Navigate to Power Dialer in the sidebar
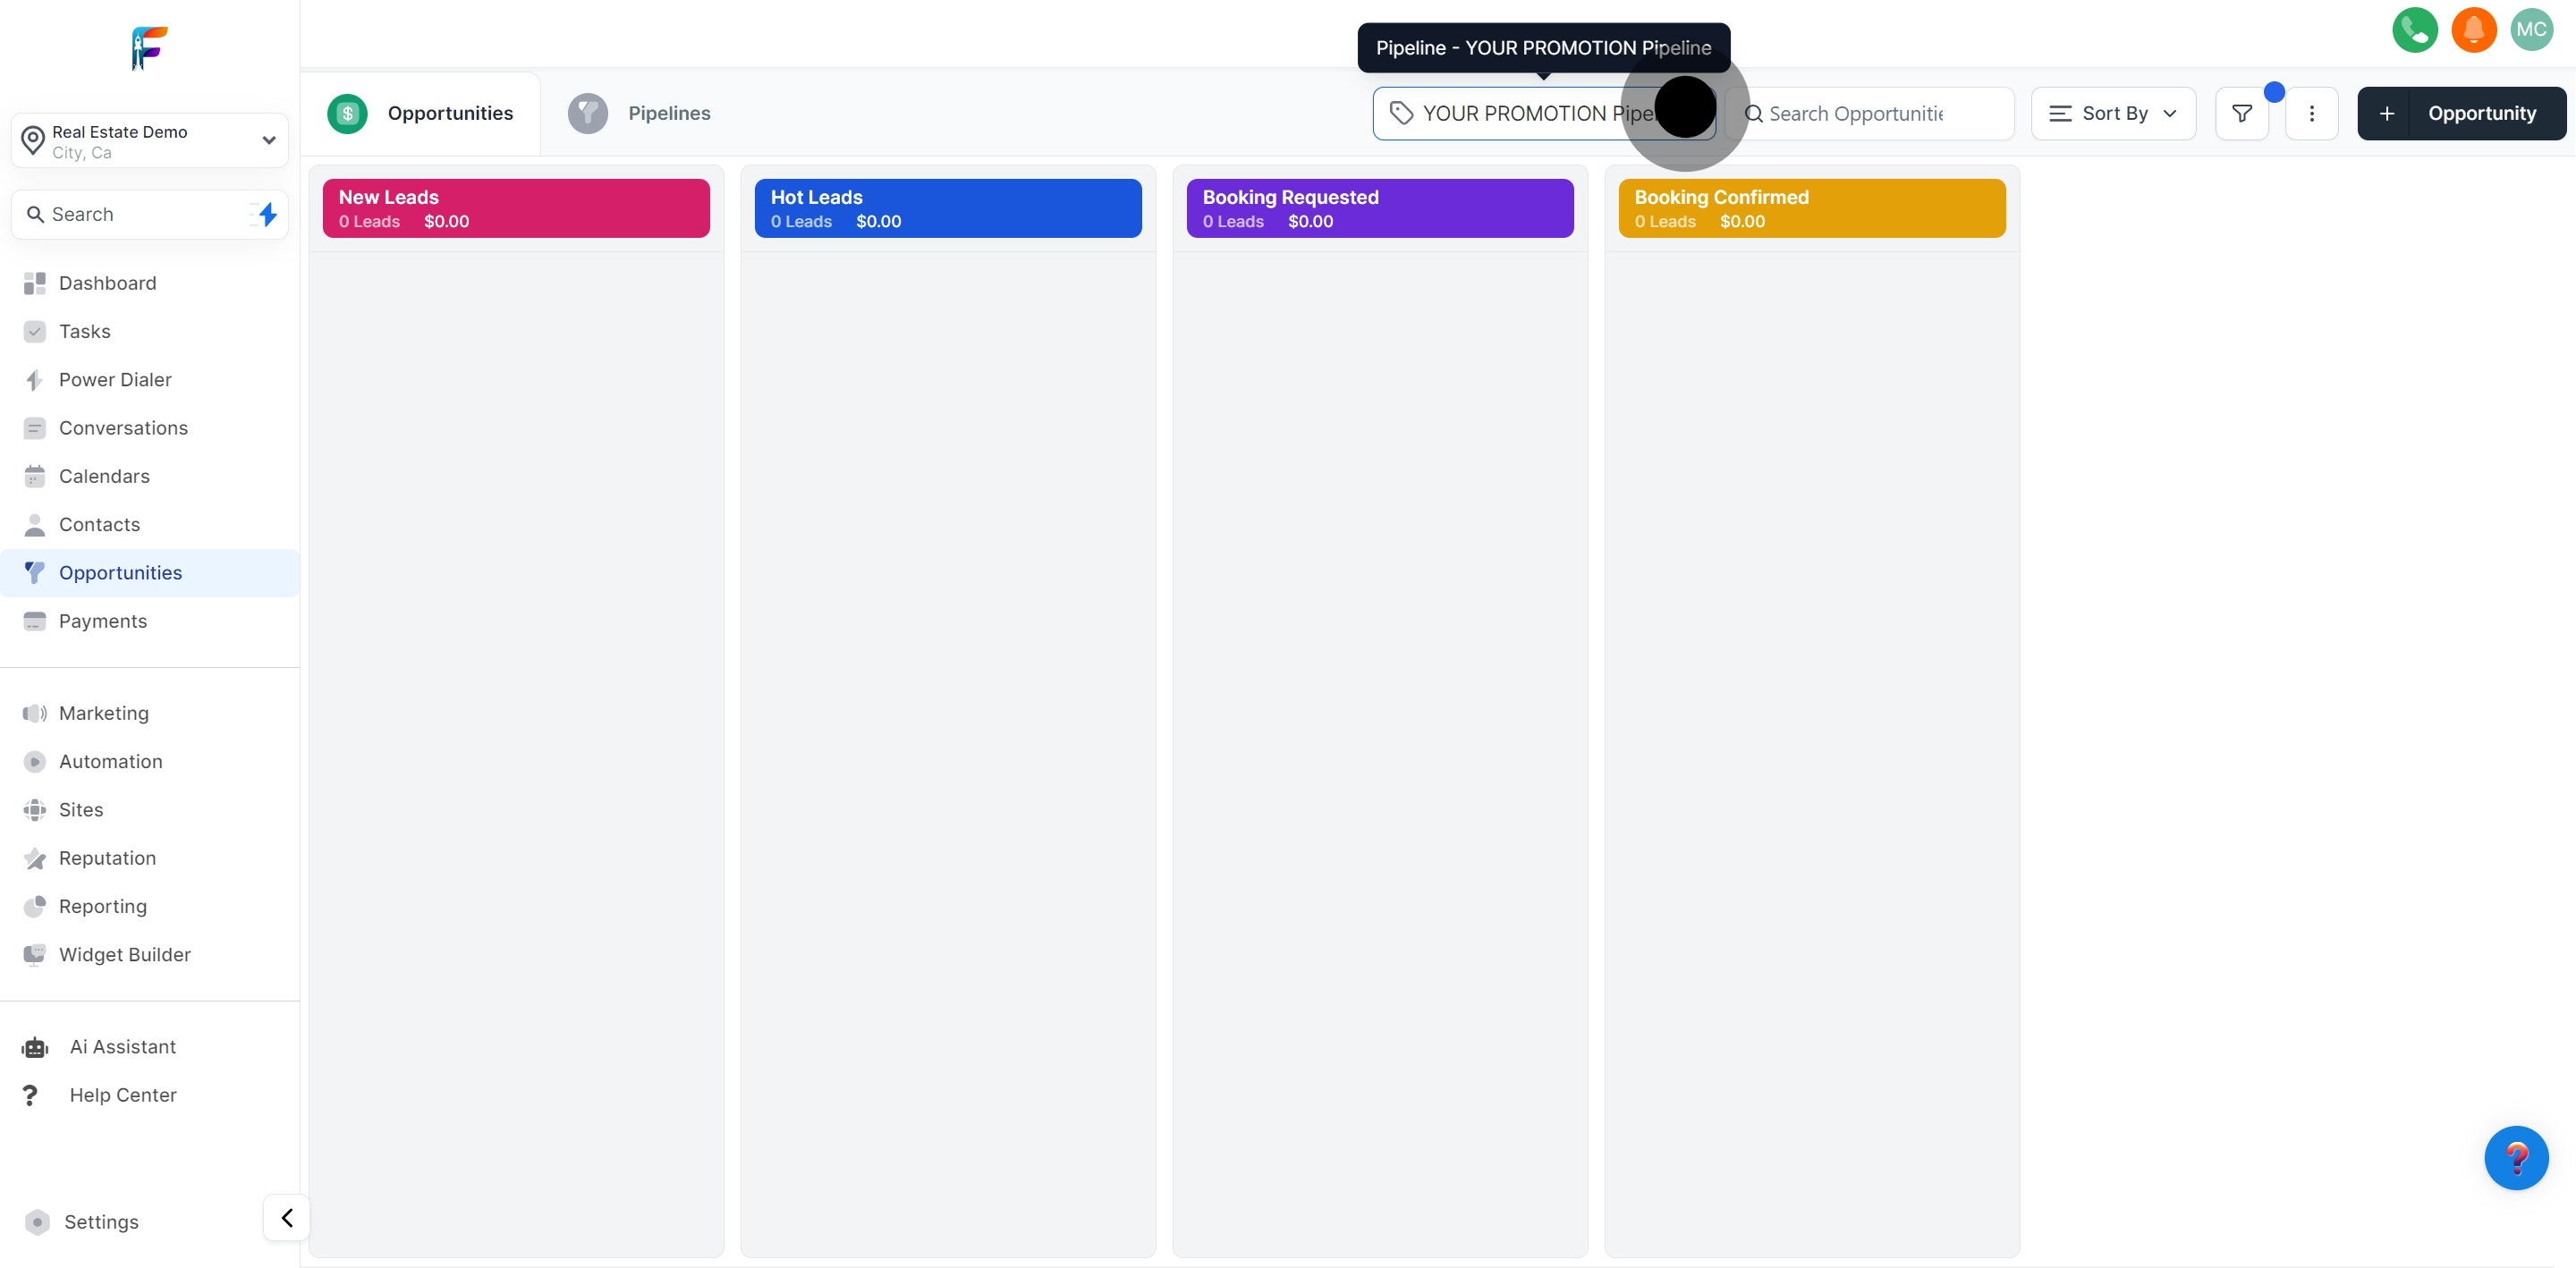2576x1268 pixels. coord(115,380)
